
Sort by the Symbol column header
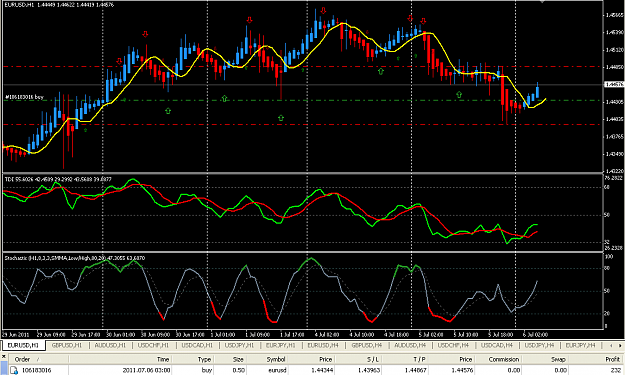pyautogui.click(x=276, y=359)
